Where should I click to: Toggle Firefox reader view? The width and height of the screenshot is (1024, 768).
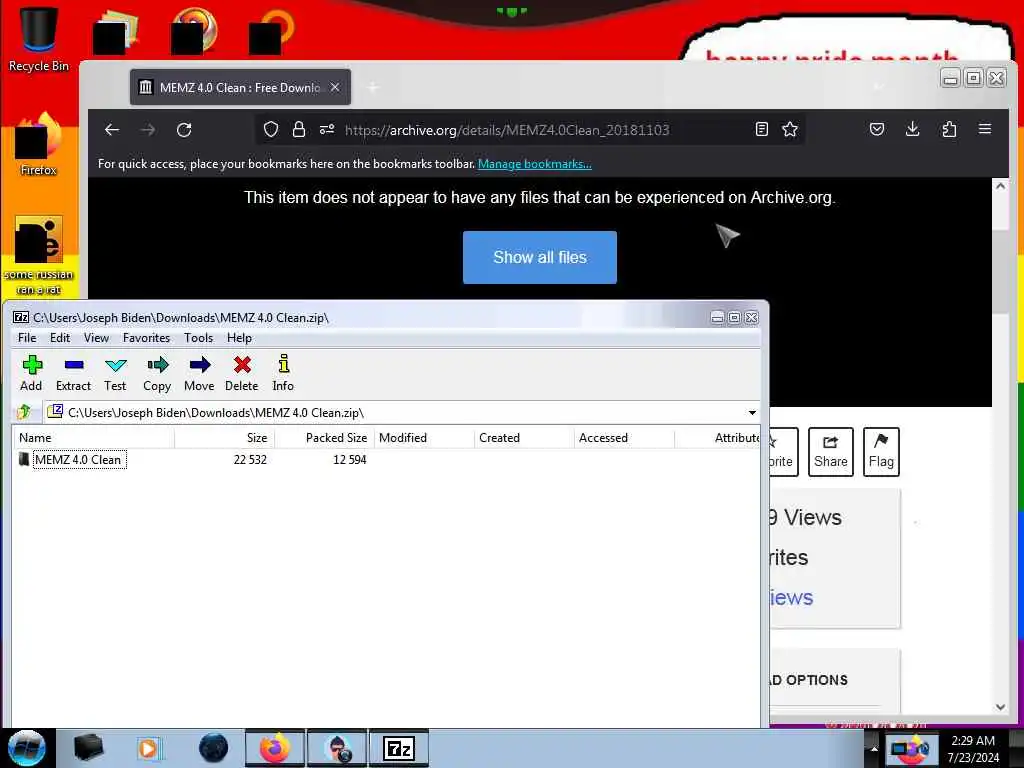pos(761,129)
